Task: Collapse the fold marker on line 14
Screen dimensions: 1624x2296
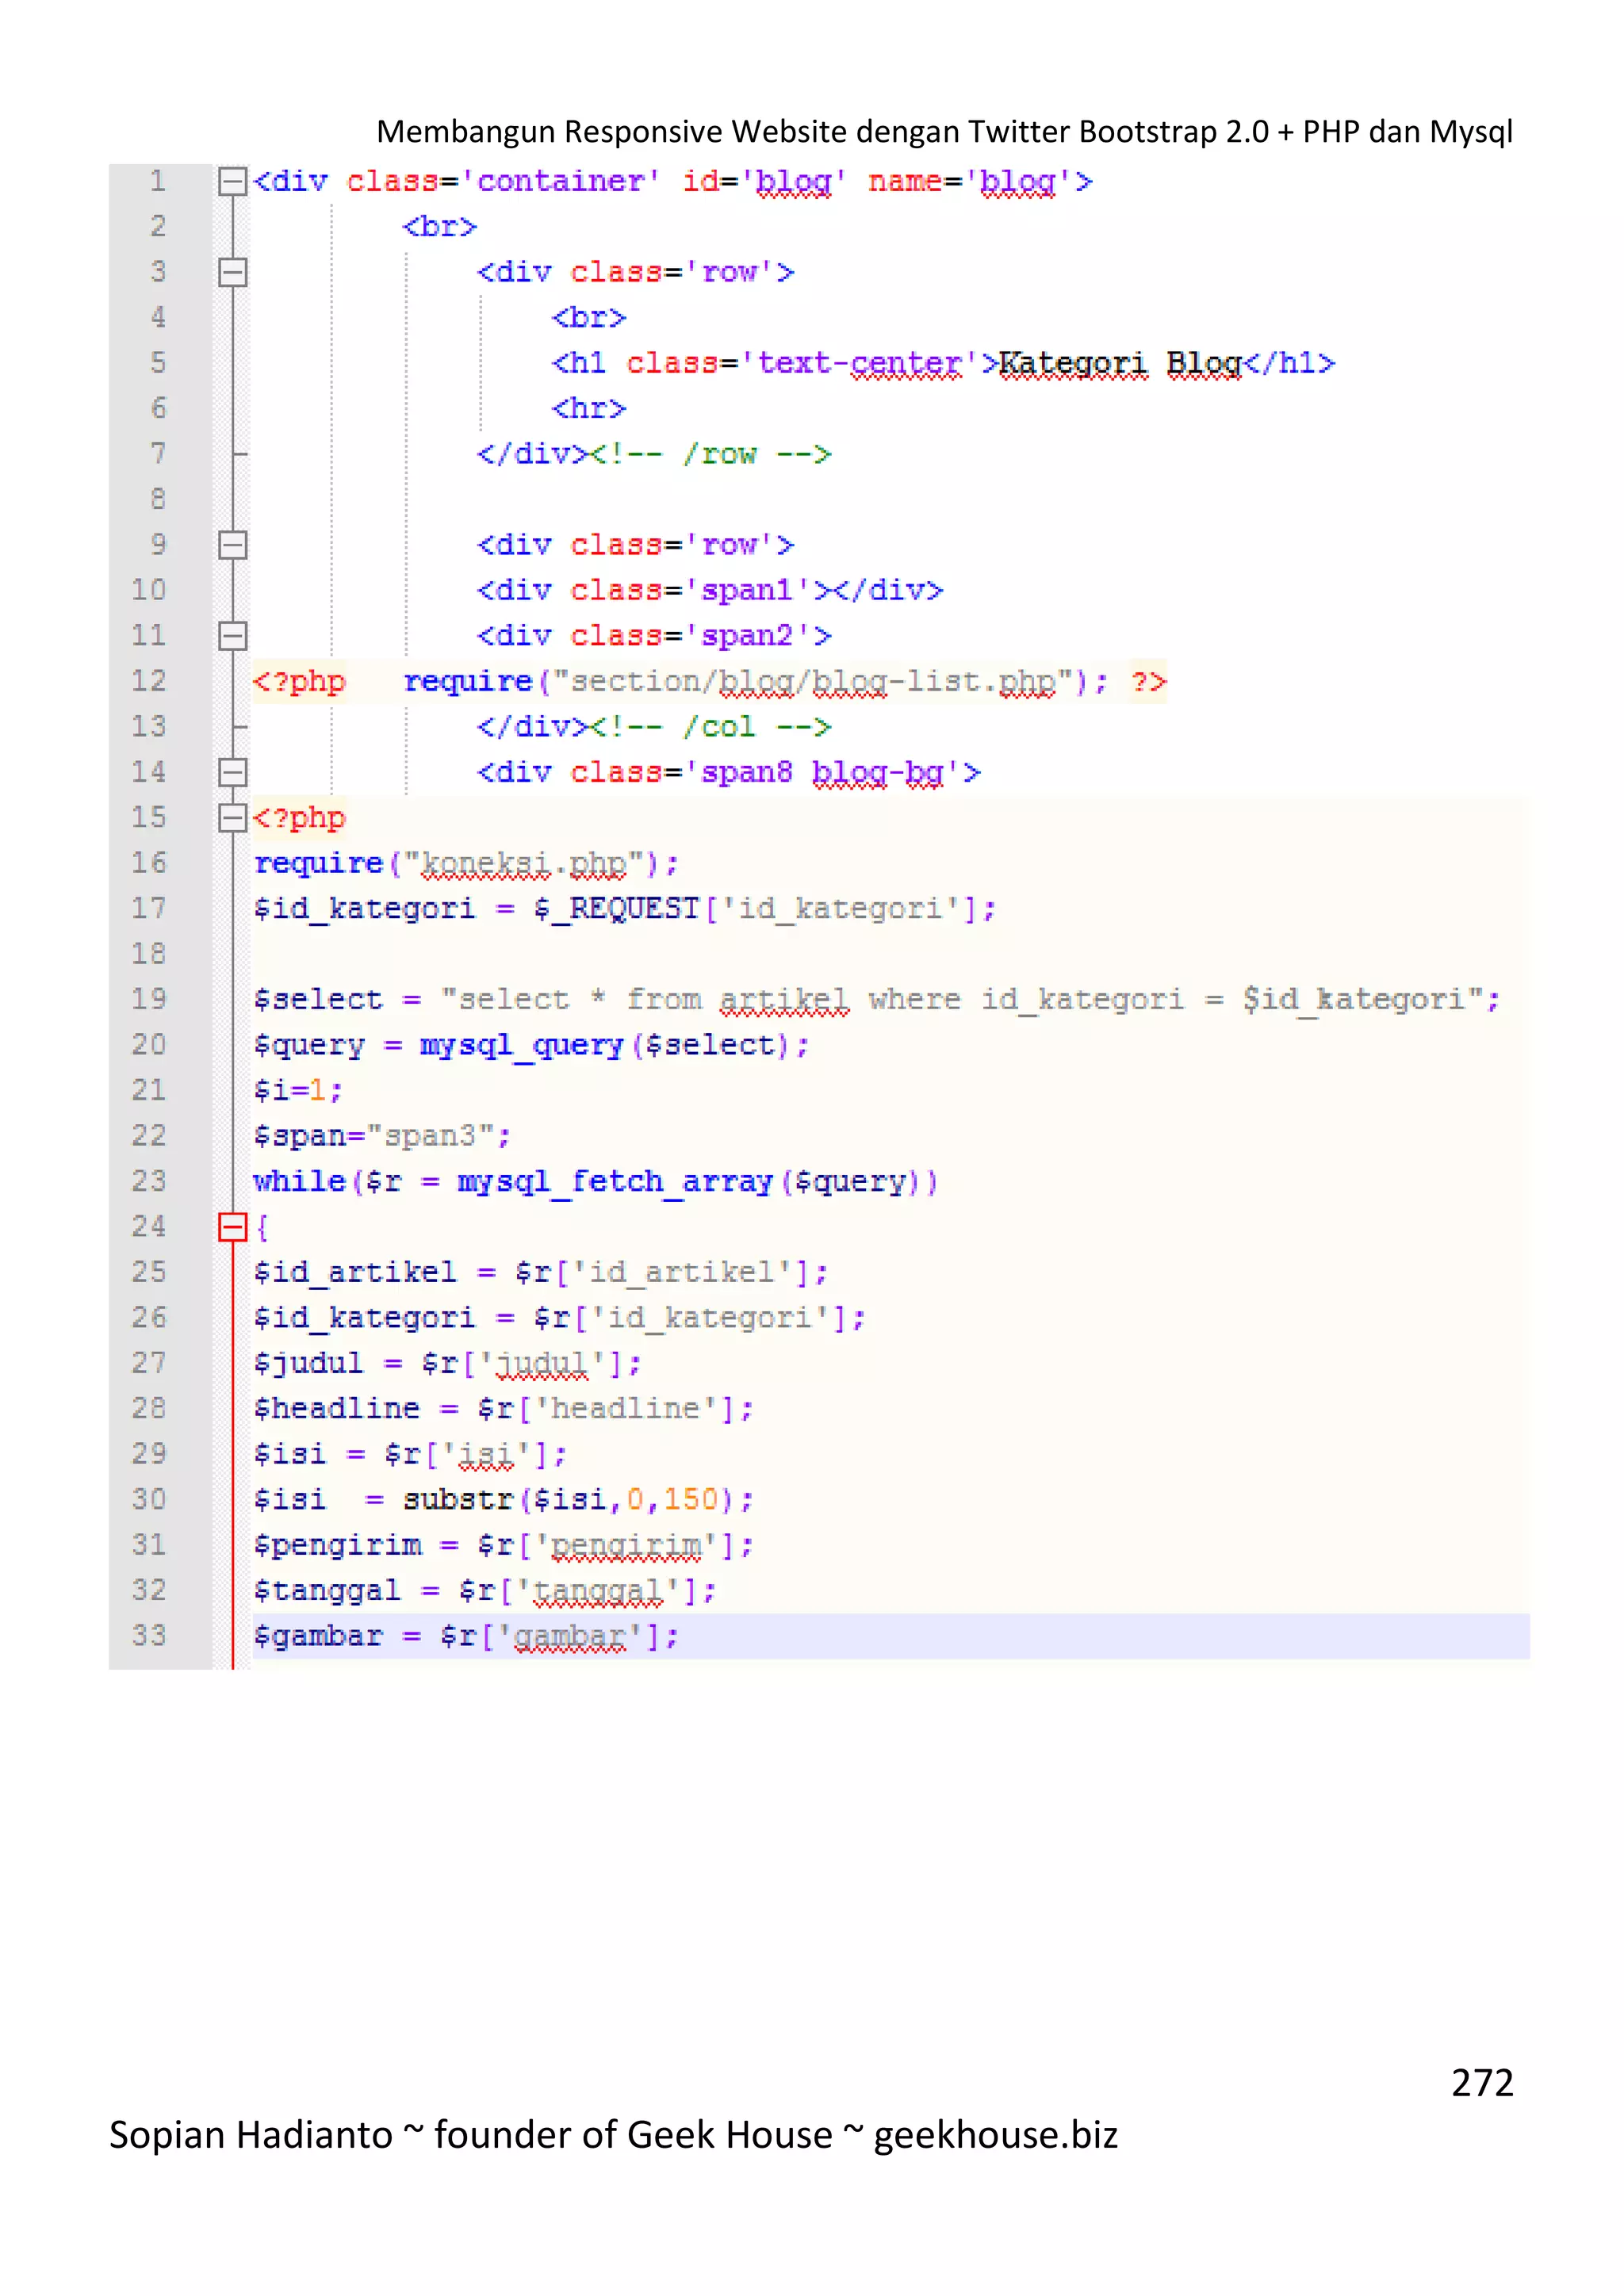Action: click(x=232, y=772)
